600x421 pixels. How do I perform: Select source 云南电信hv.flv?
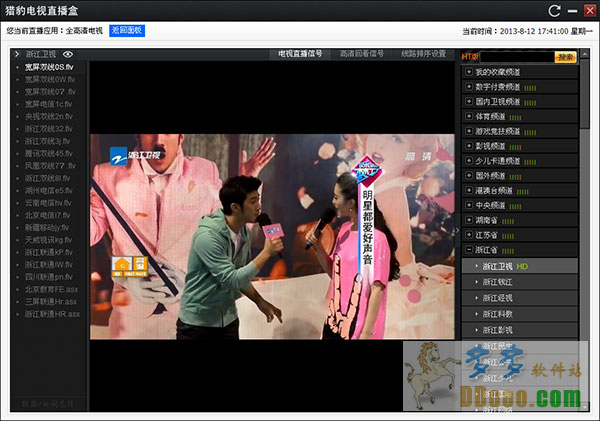coord(49,203)
